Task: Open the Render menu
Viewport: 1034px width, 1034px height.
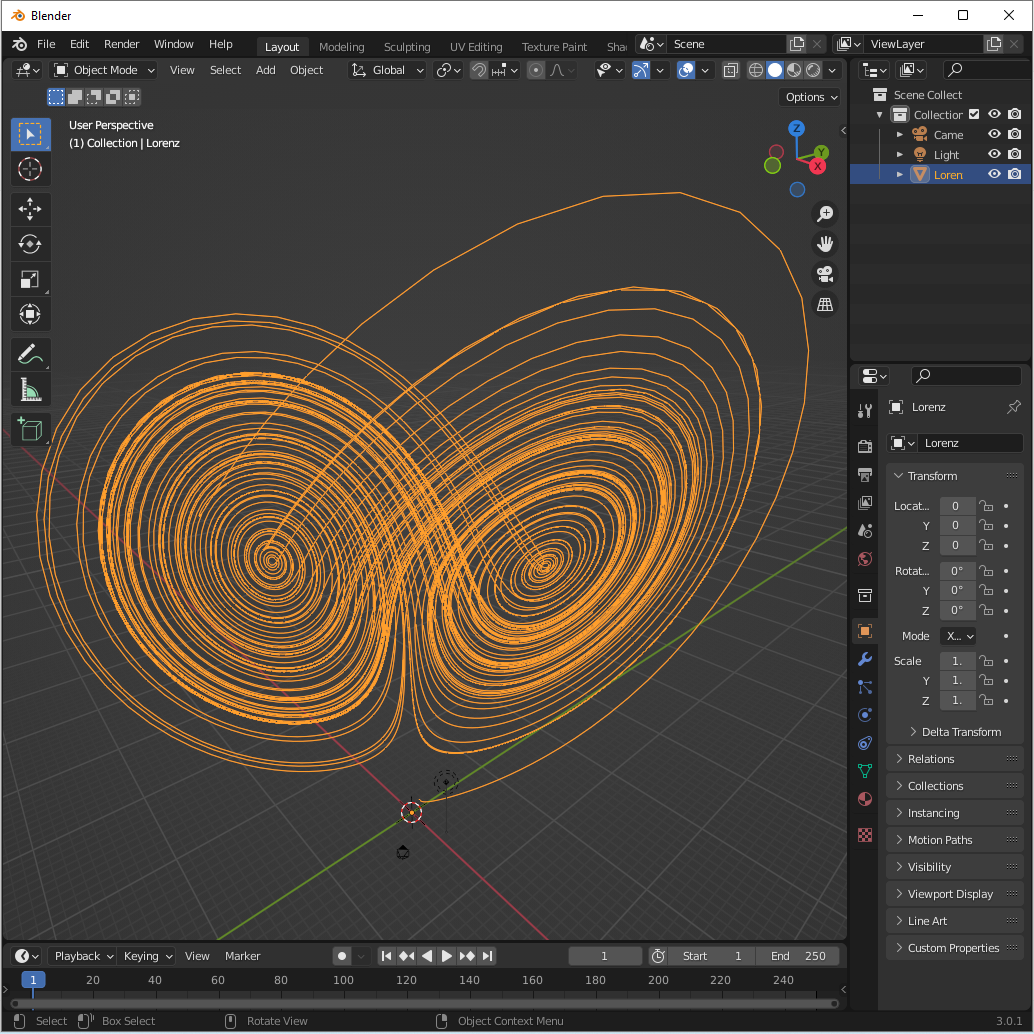Action: click(x=122, y=44)
